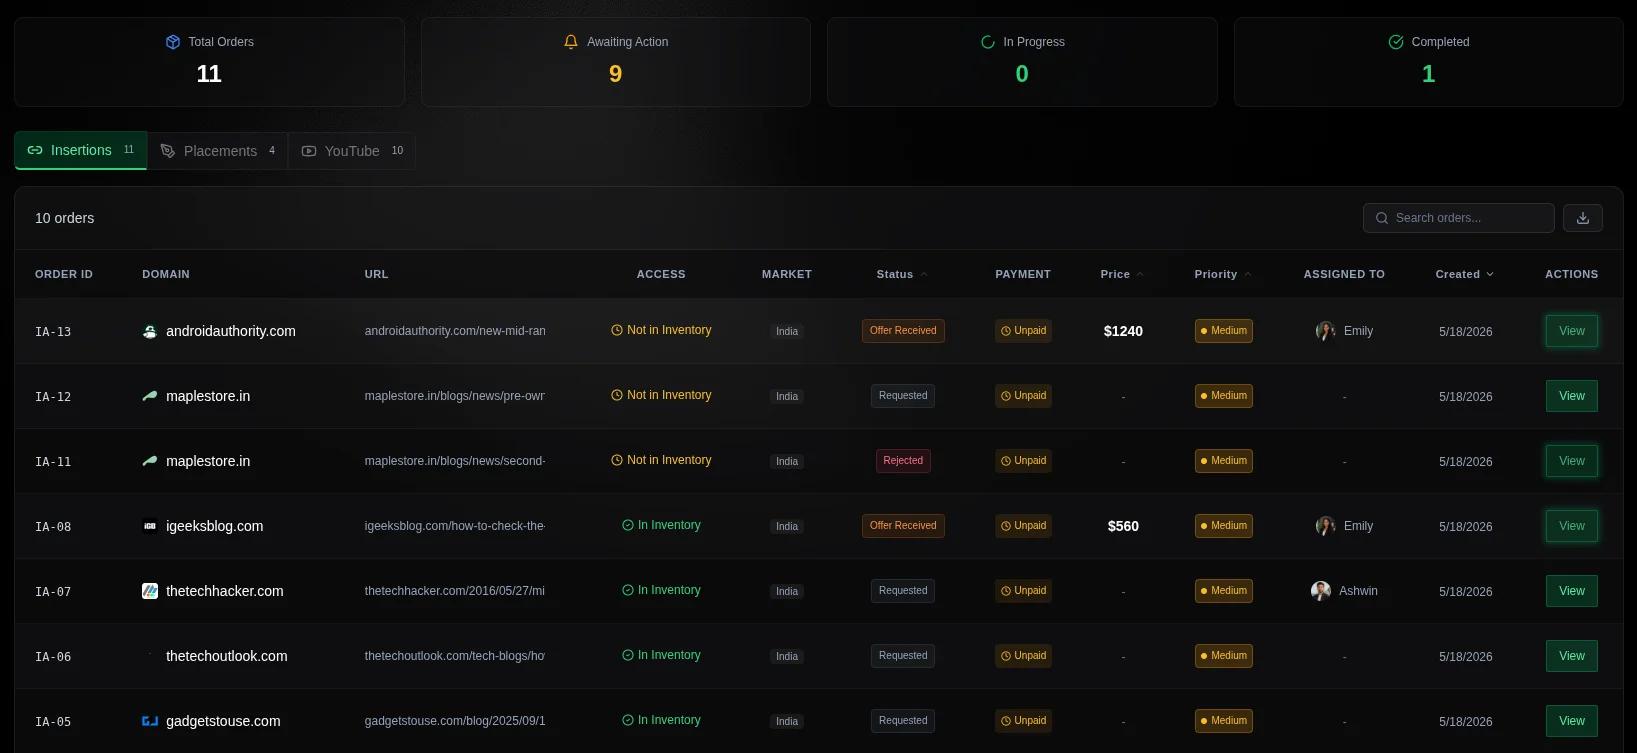1637x753 pixels.
Task: Click the India market tag in row IA-06
Action: (x=787, y=657)
